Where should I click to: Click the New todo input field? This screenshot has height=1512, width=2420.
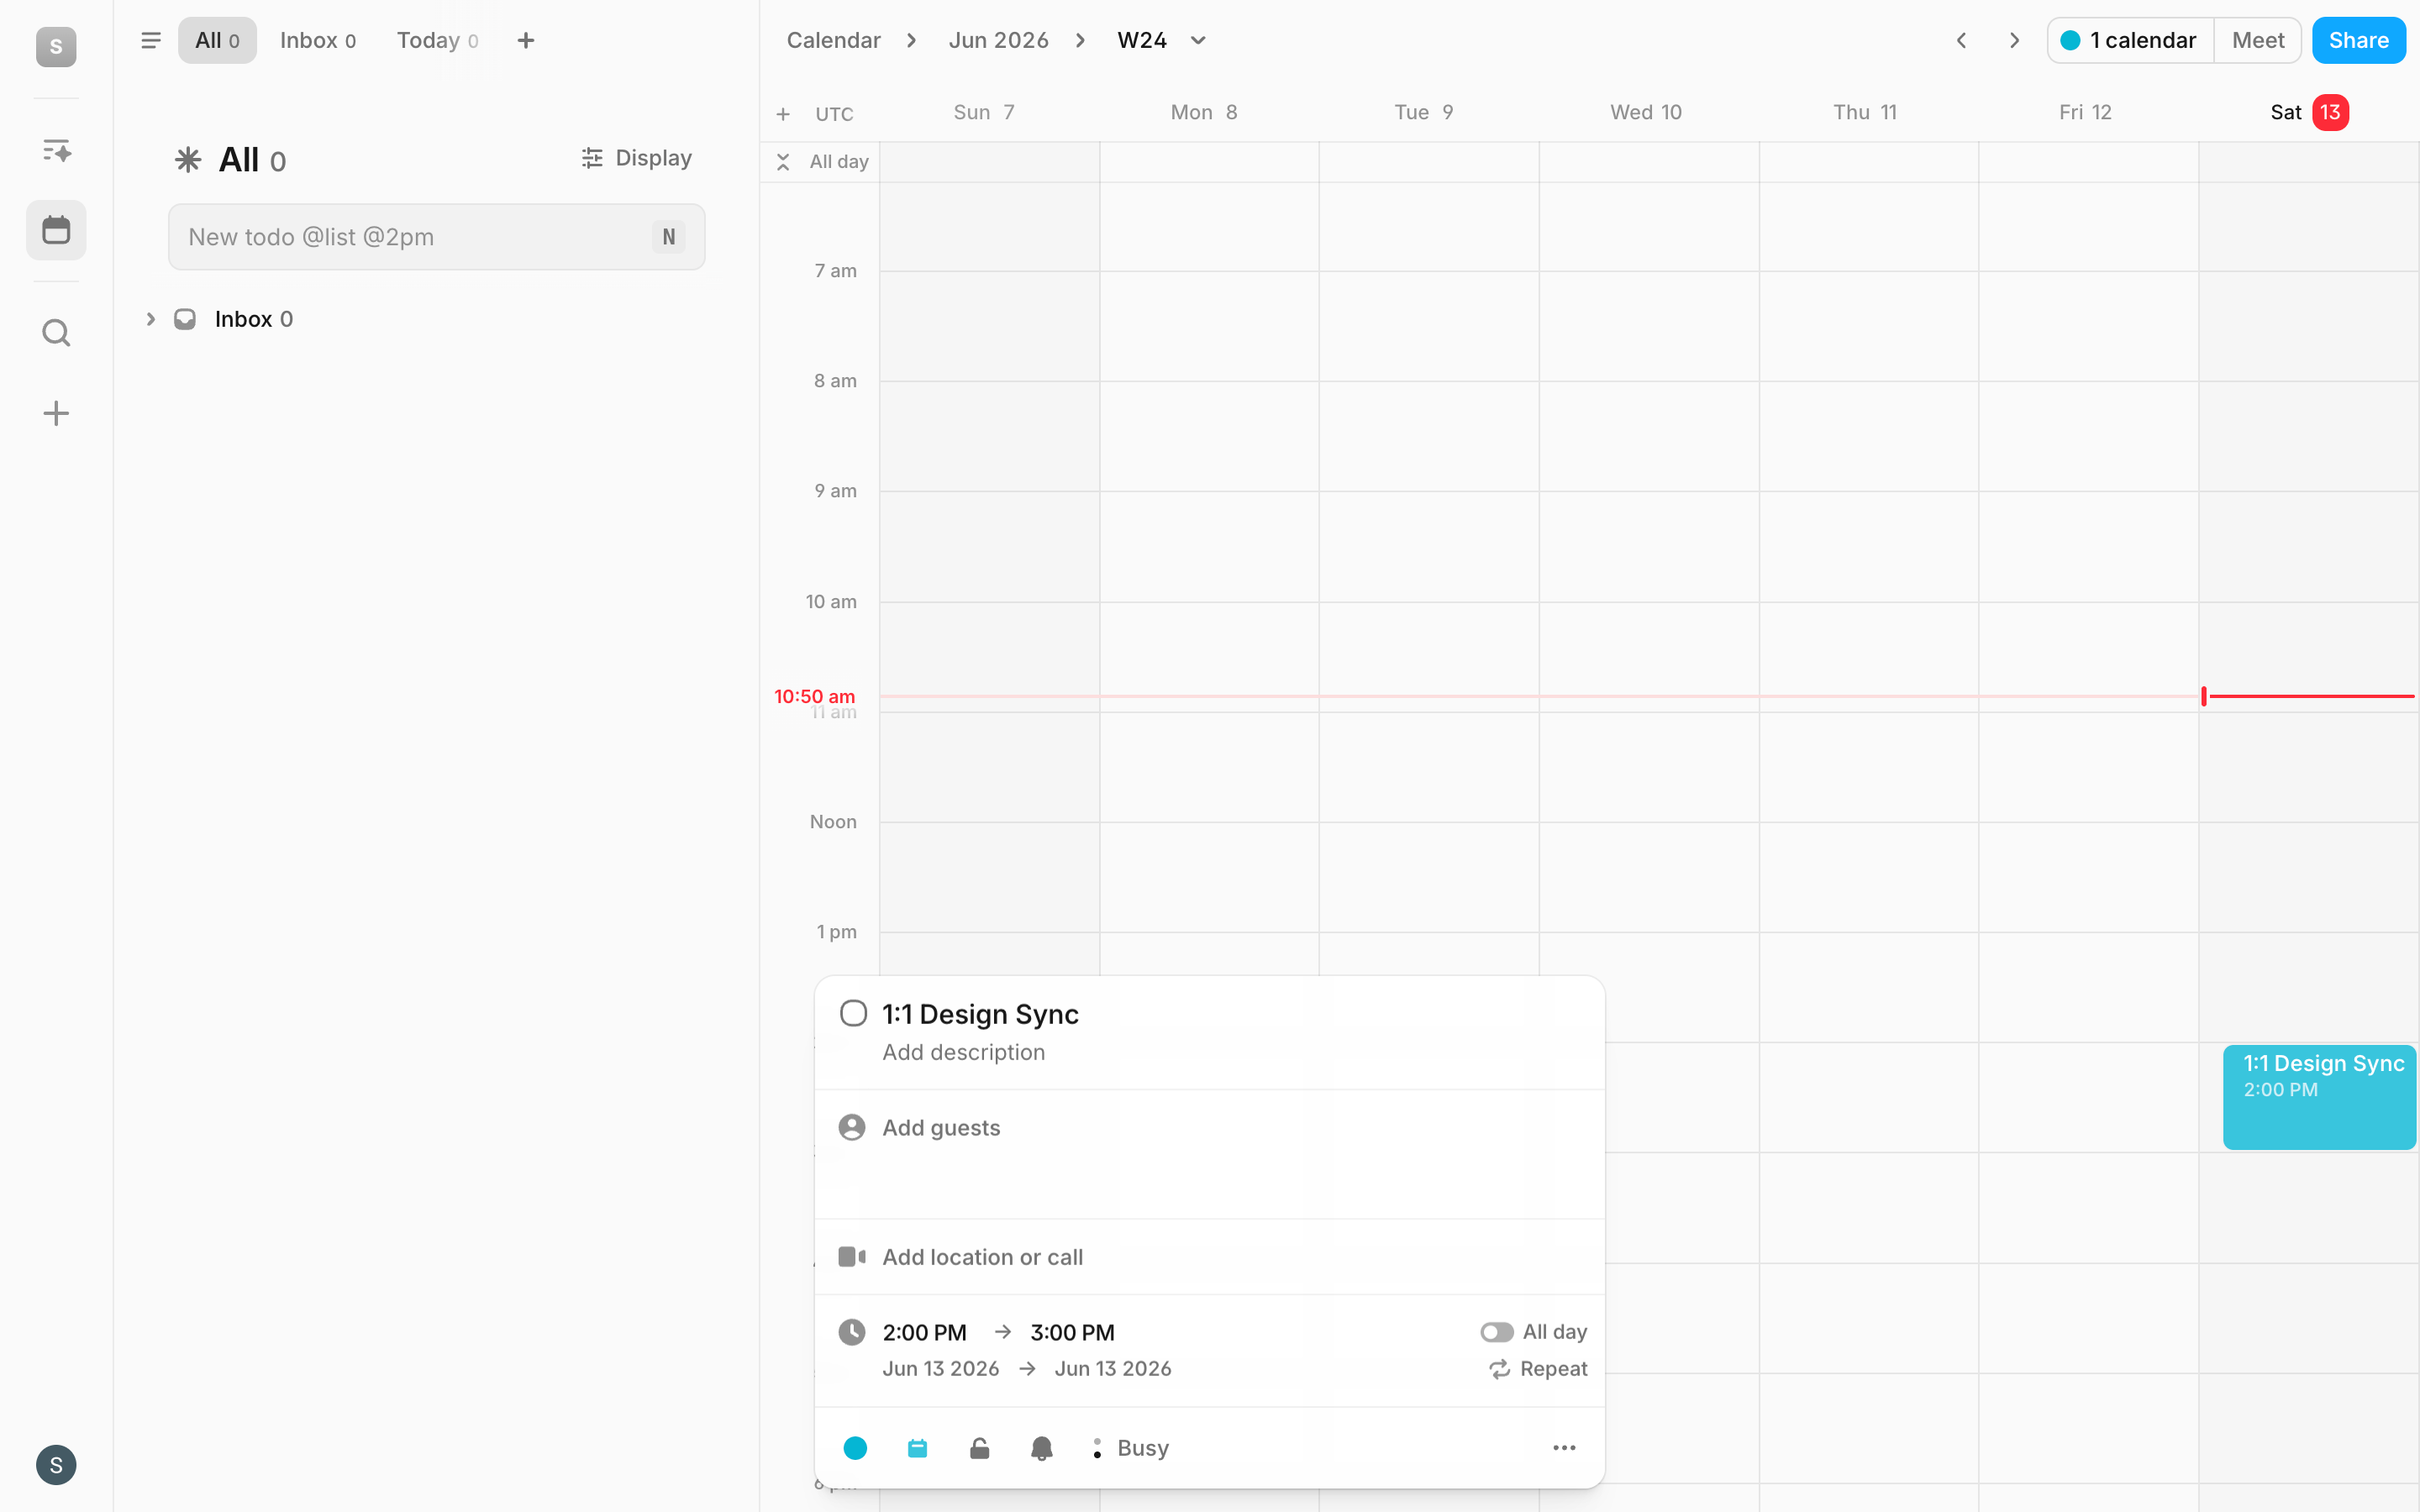[436, 237]
